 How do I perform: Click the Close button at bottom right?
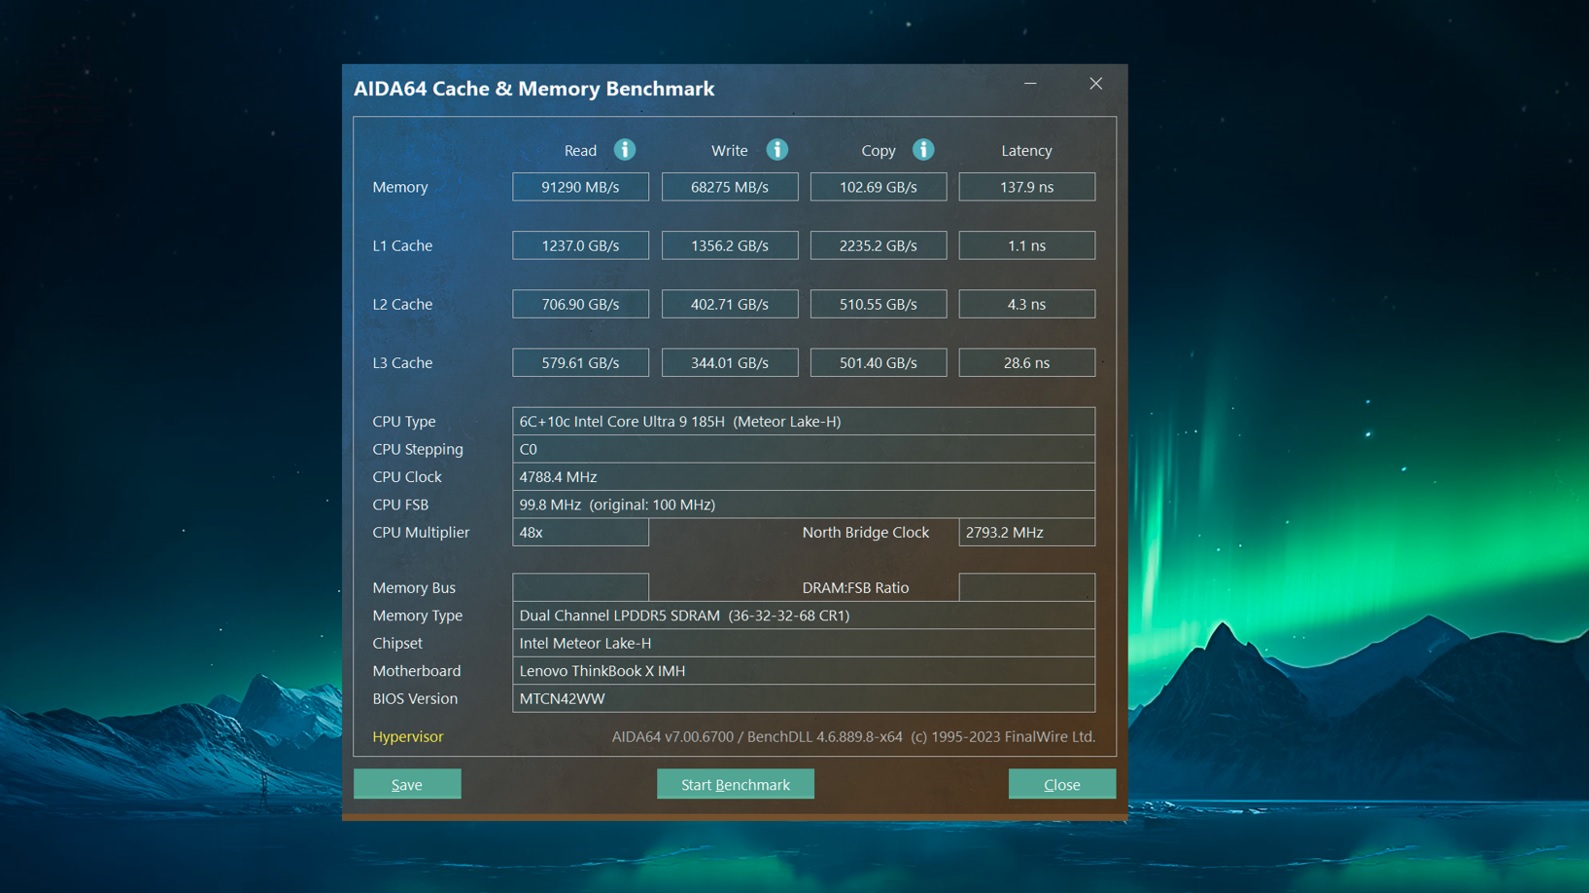tap(1061, 784)
